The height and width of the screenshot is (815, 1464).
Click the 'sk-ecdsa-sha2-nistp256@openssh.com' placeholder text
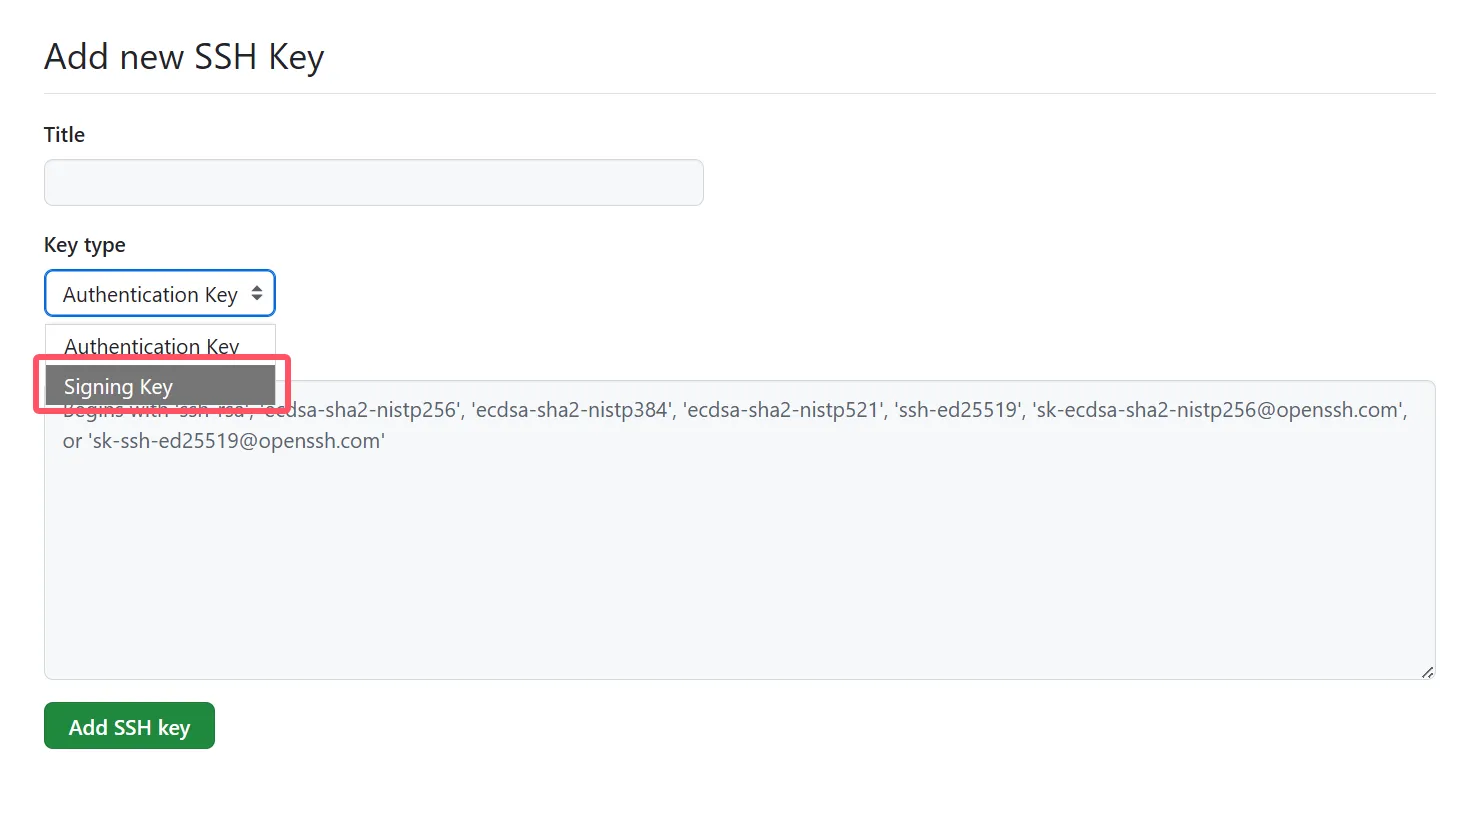coord(1219,410)
